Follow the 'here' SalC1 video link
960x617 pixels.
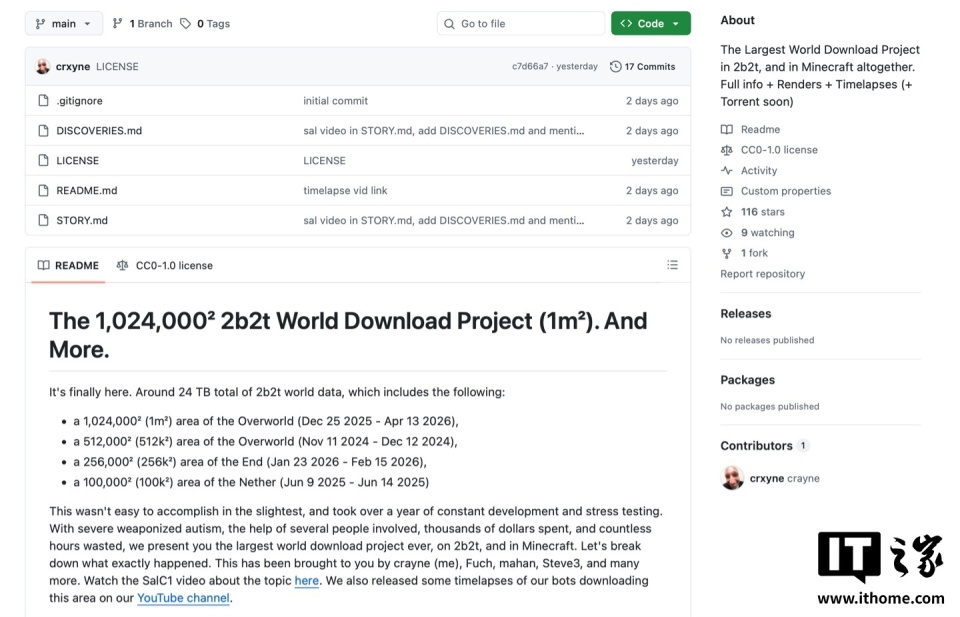point(307,581)
